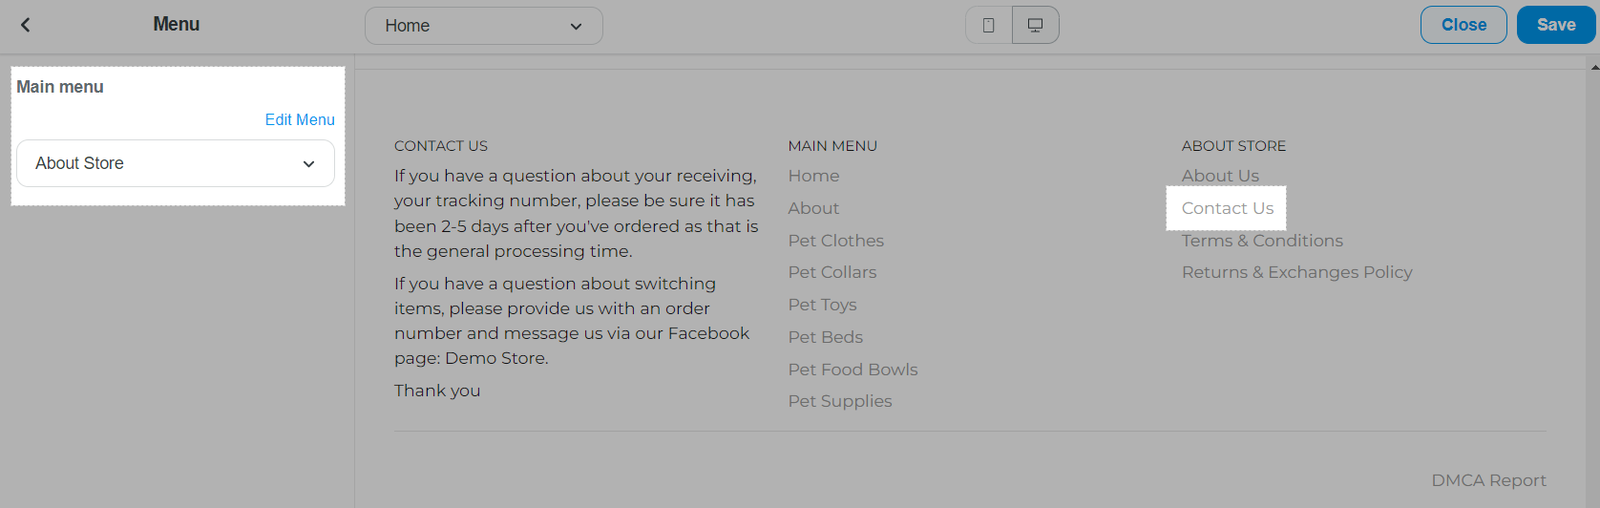This screenshot has height=508, width=1600.
Task: Save the menu changes
Action: (1556, 25)
